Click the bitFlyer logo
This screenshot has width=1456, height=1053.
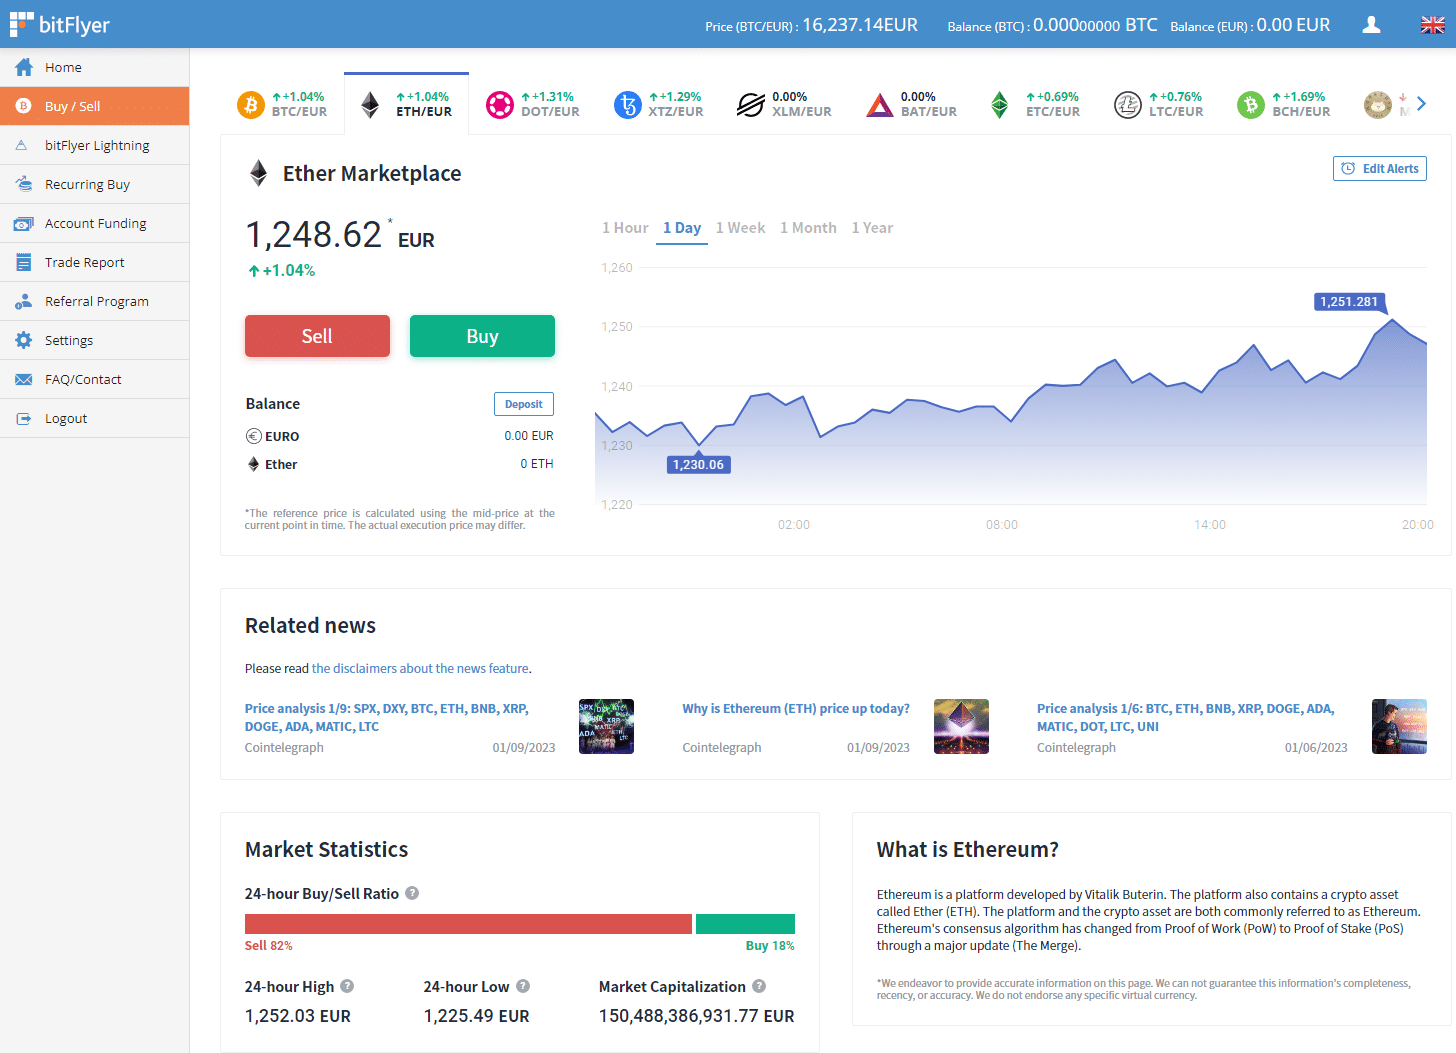point(60,24)
